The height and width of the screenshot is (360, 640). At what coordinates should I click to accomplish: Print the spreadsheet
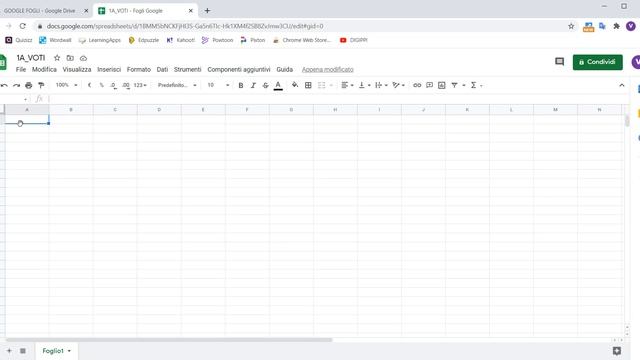pyautogui.click(x=29, y=85)
